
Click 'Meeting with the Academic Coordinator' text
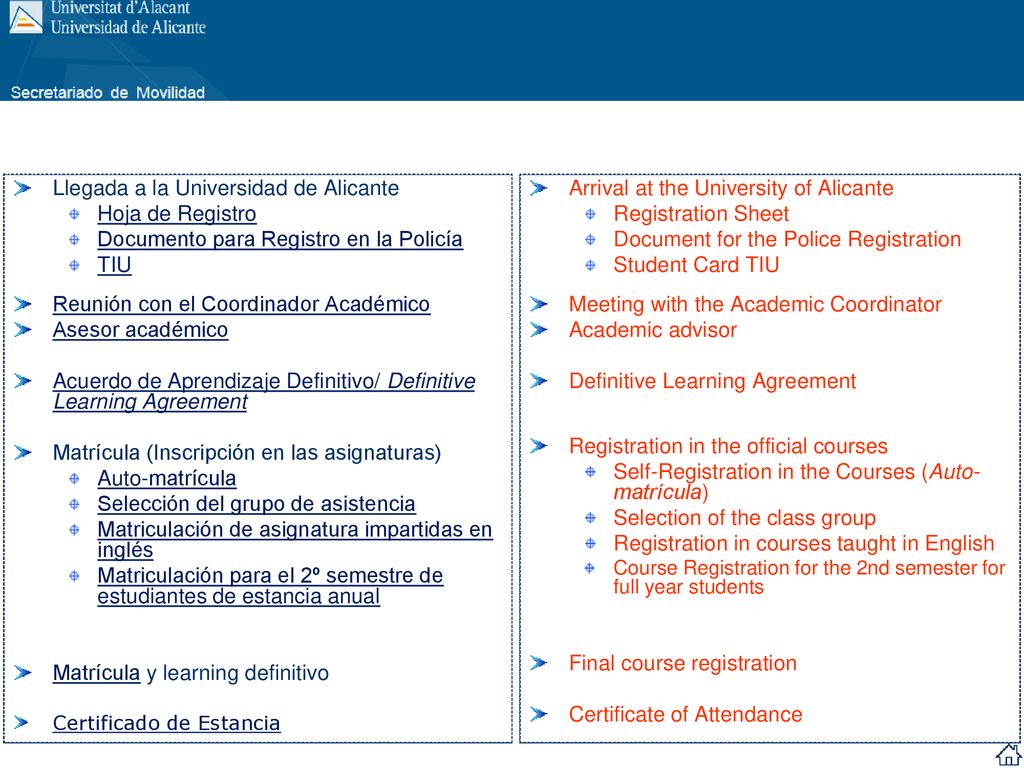755,304
